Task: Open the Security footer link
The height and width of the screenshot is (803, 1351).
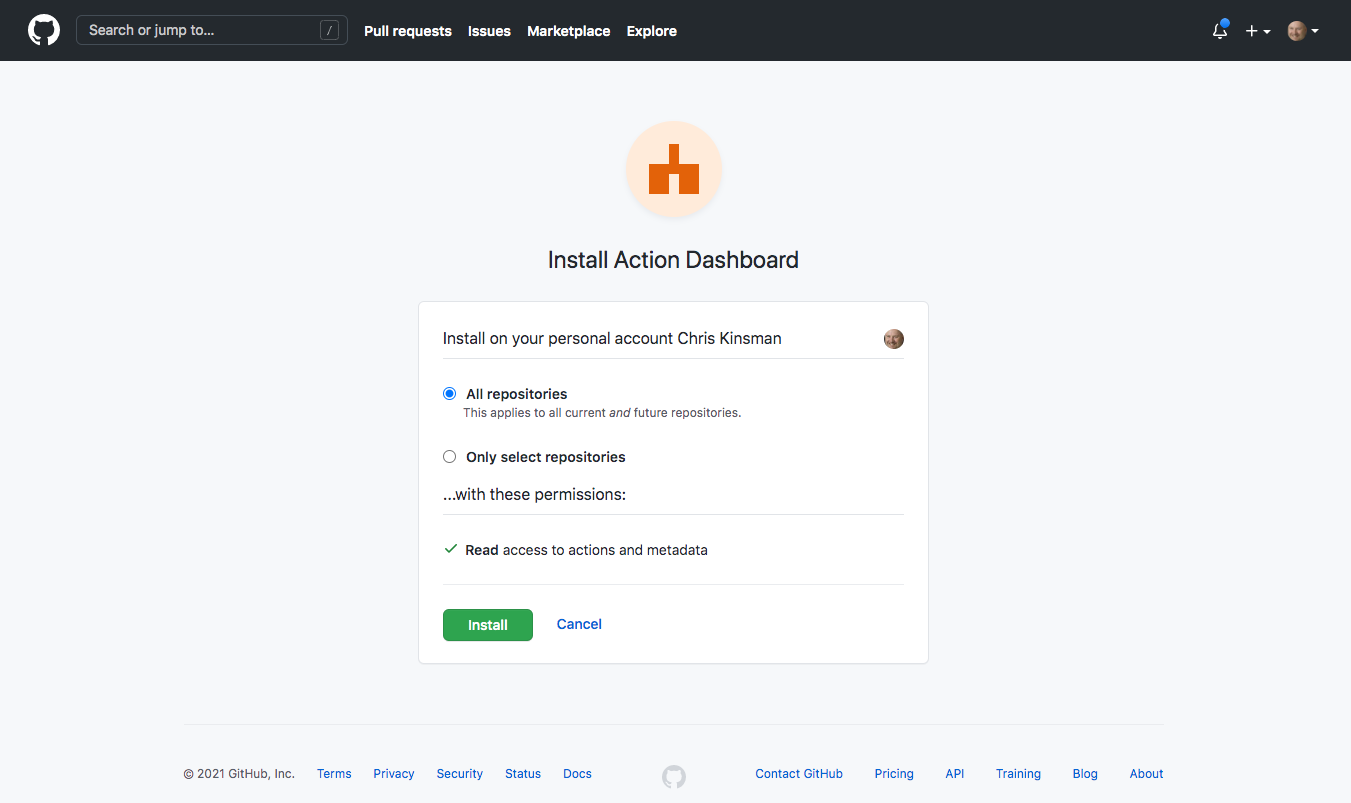Action: (x=460, y=774)
